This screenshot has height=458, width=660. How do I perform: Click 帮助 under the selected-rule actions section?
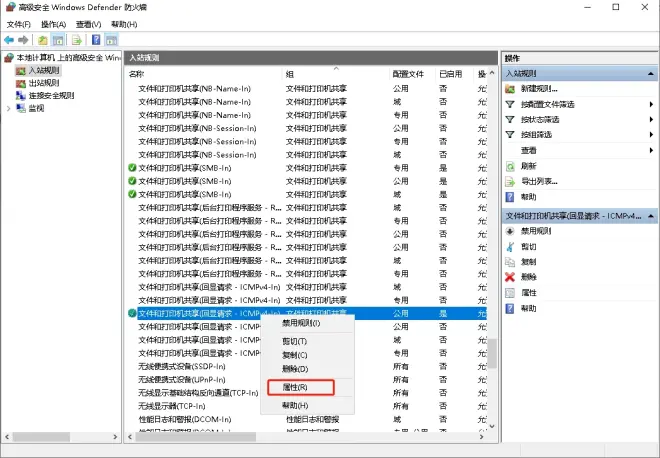tap(528, 308)
